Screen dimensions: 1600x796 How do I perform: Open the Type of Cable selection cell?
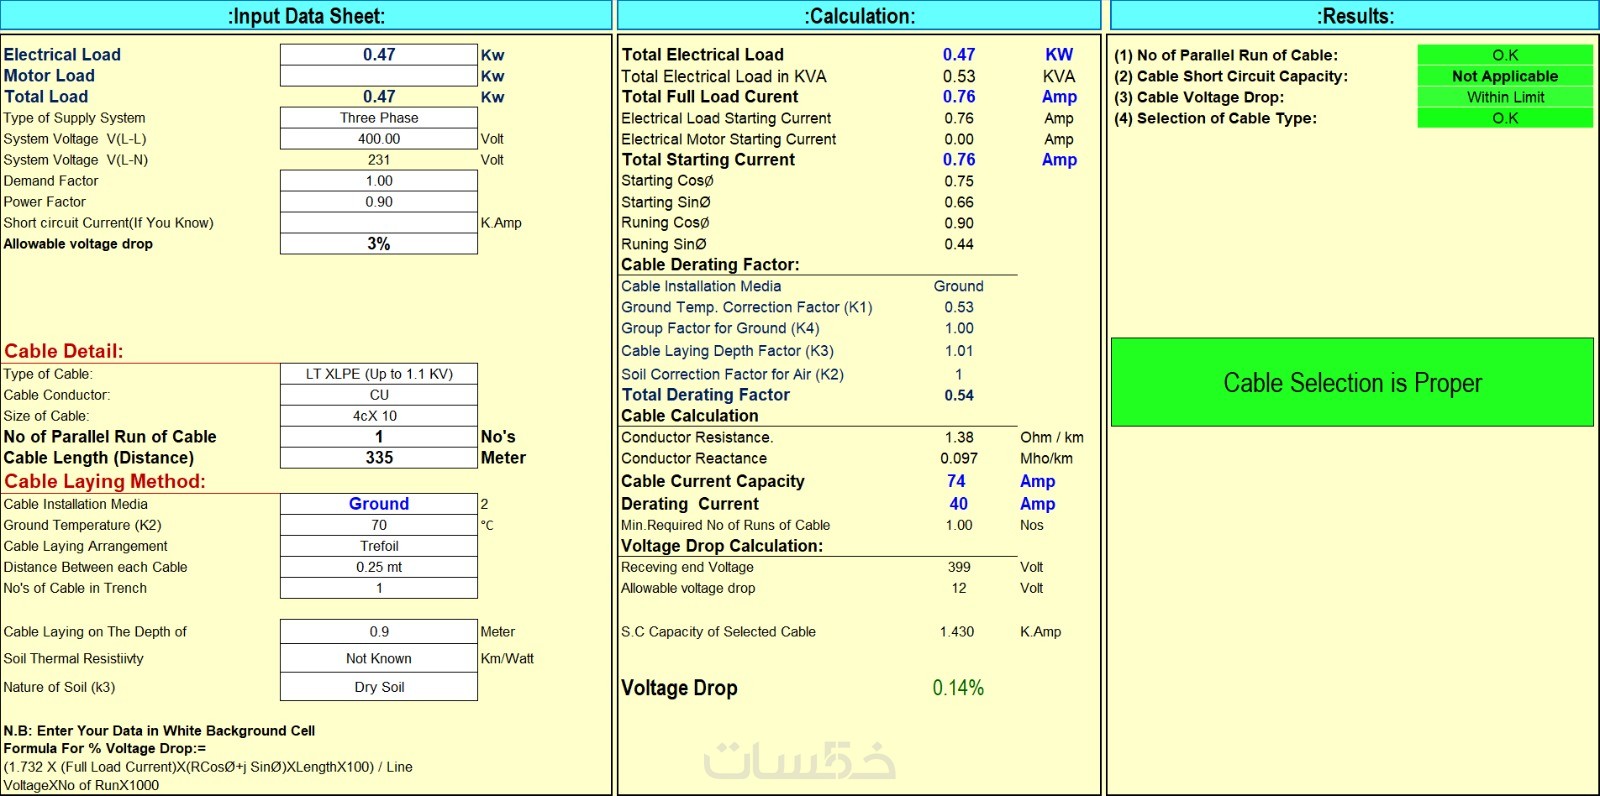pyautogui.click(x=379, y=374)
